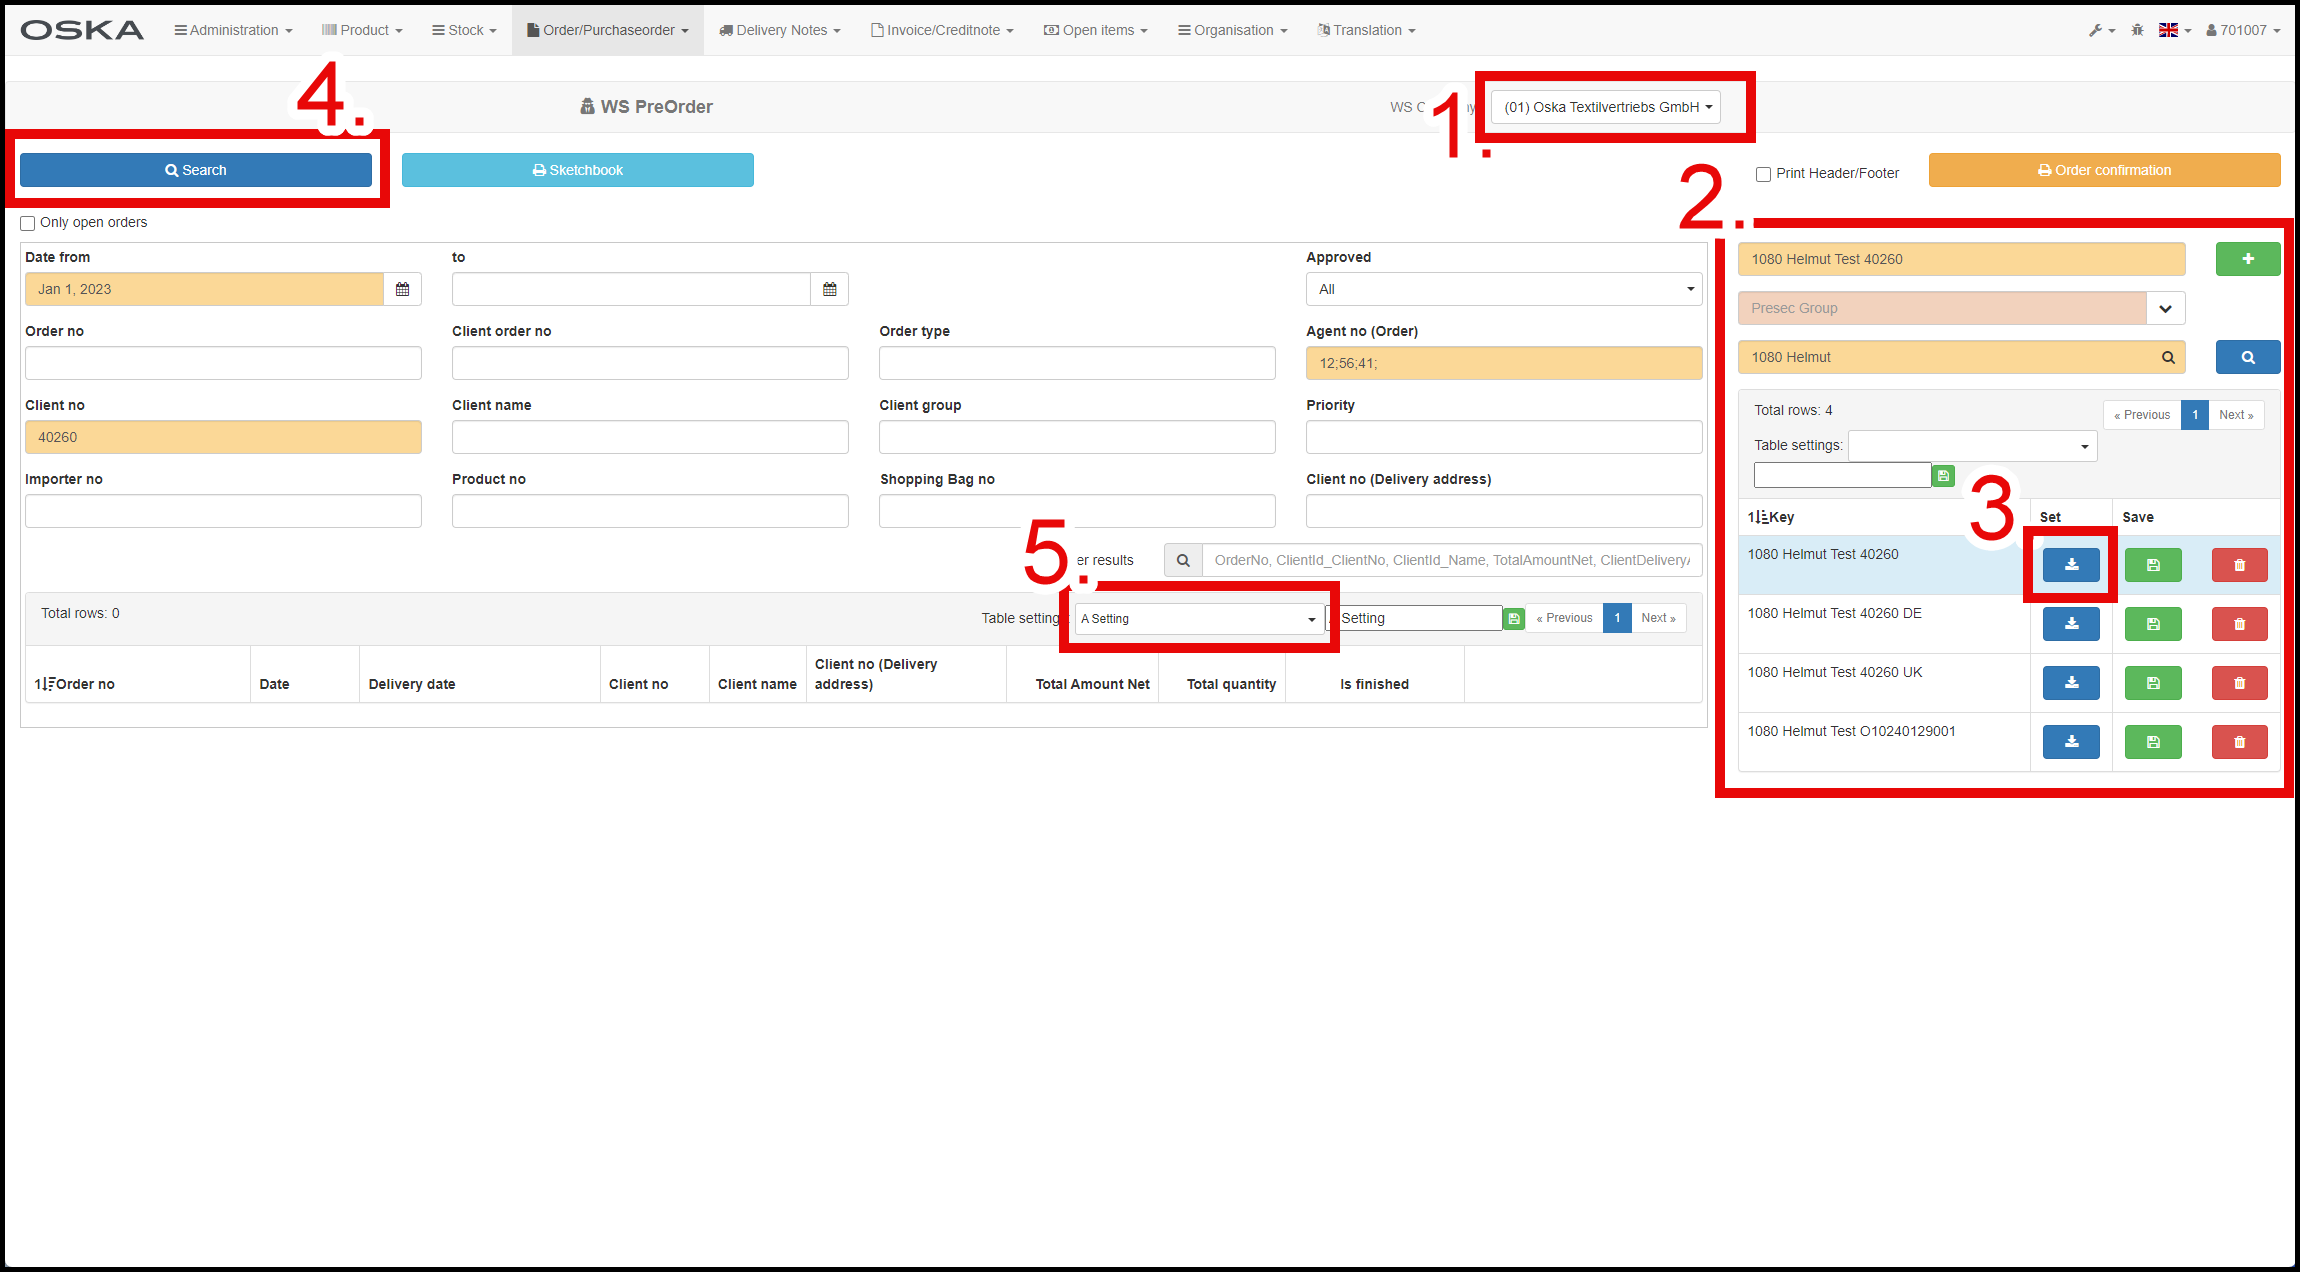Open the Oska Textilvertriebs GmbH company dropdown
This screenshot has width=2300, height=1272.
(x=1605, y=107)
